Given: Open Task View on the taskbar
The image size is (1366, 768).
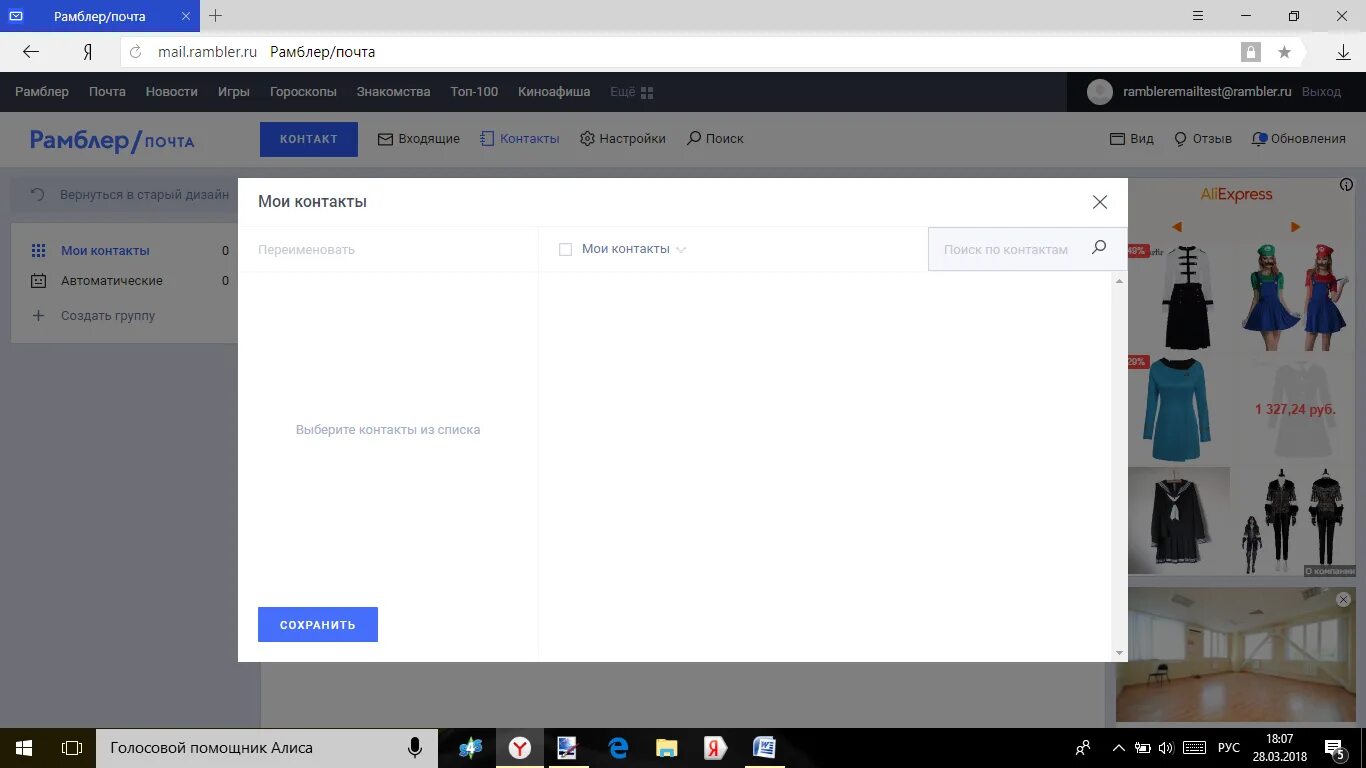Looking at the screenshot, I should (x=72, y=748).
